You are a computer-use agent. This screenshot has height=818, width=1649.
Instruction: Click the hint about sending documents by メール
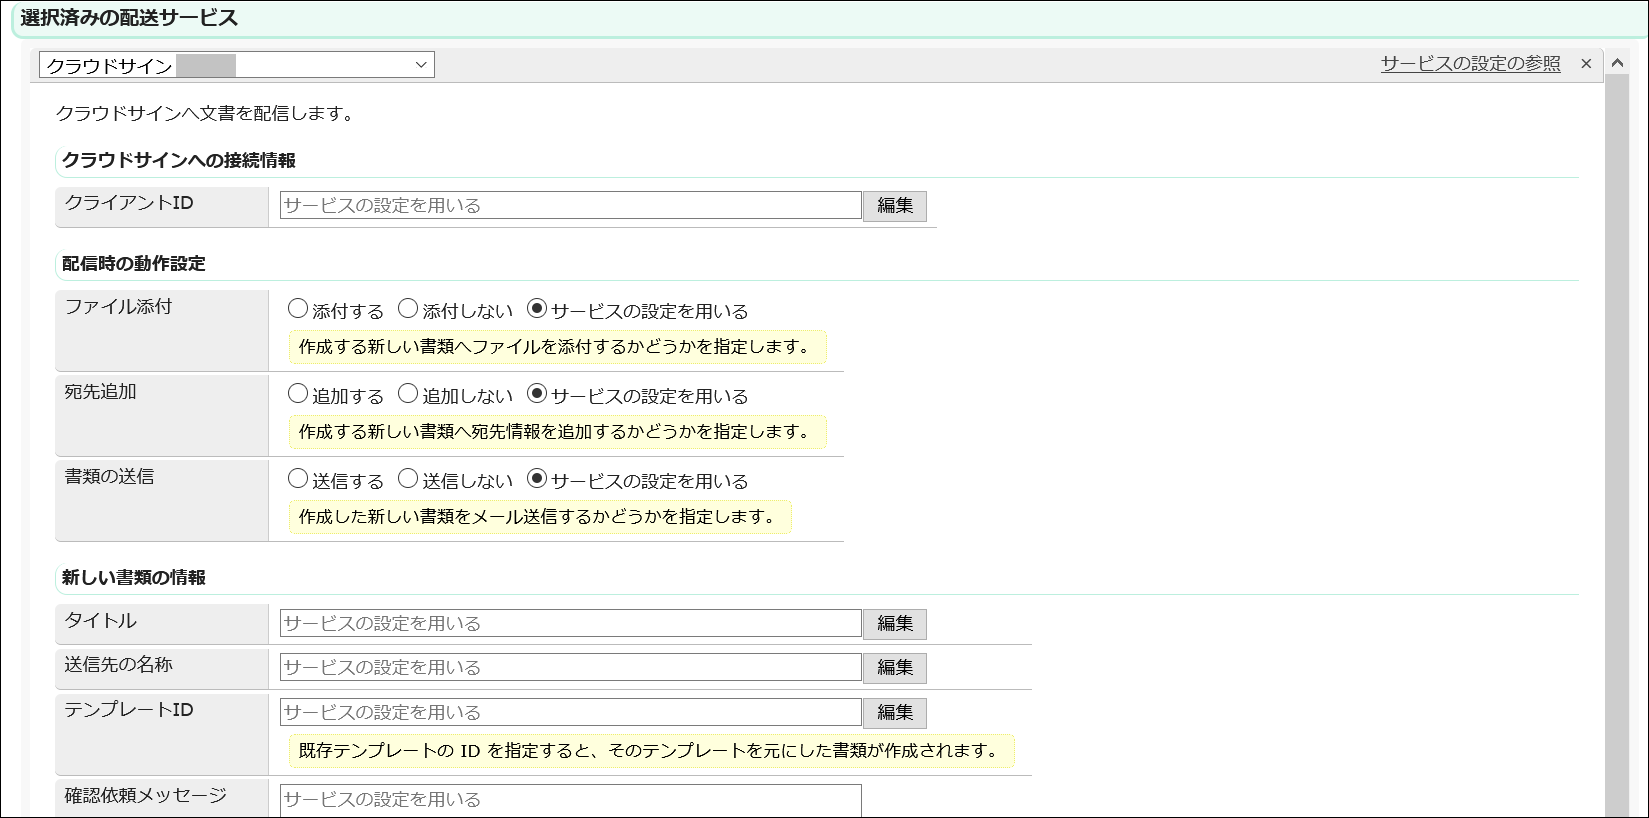point(540,517)
